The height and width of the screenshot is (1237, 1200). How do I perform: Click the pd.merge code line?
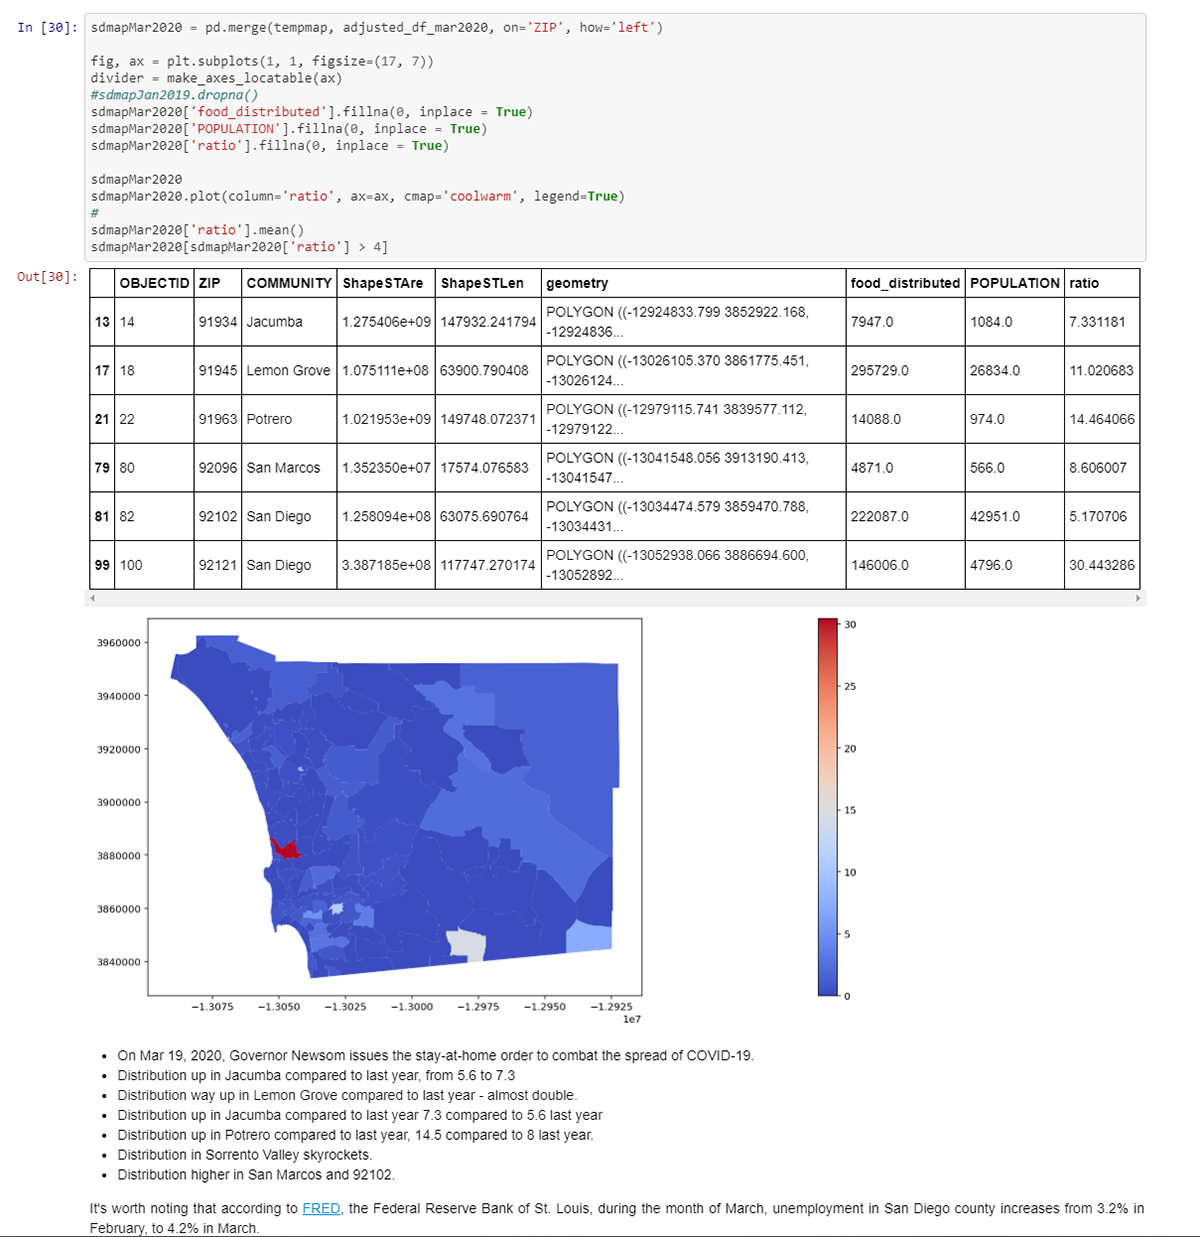pos(376,27)
